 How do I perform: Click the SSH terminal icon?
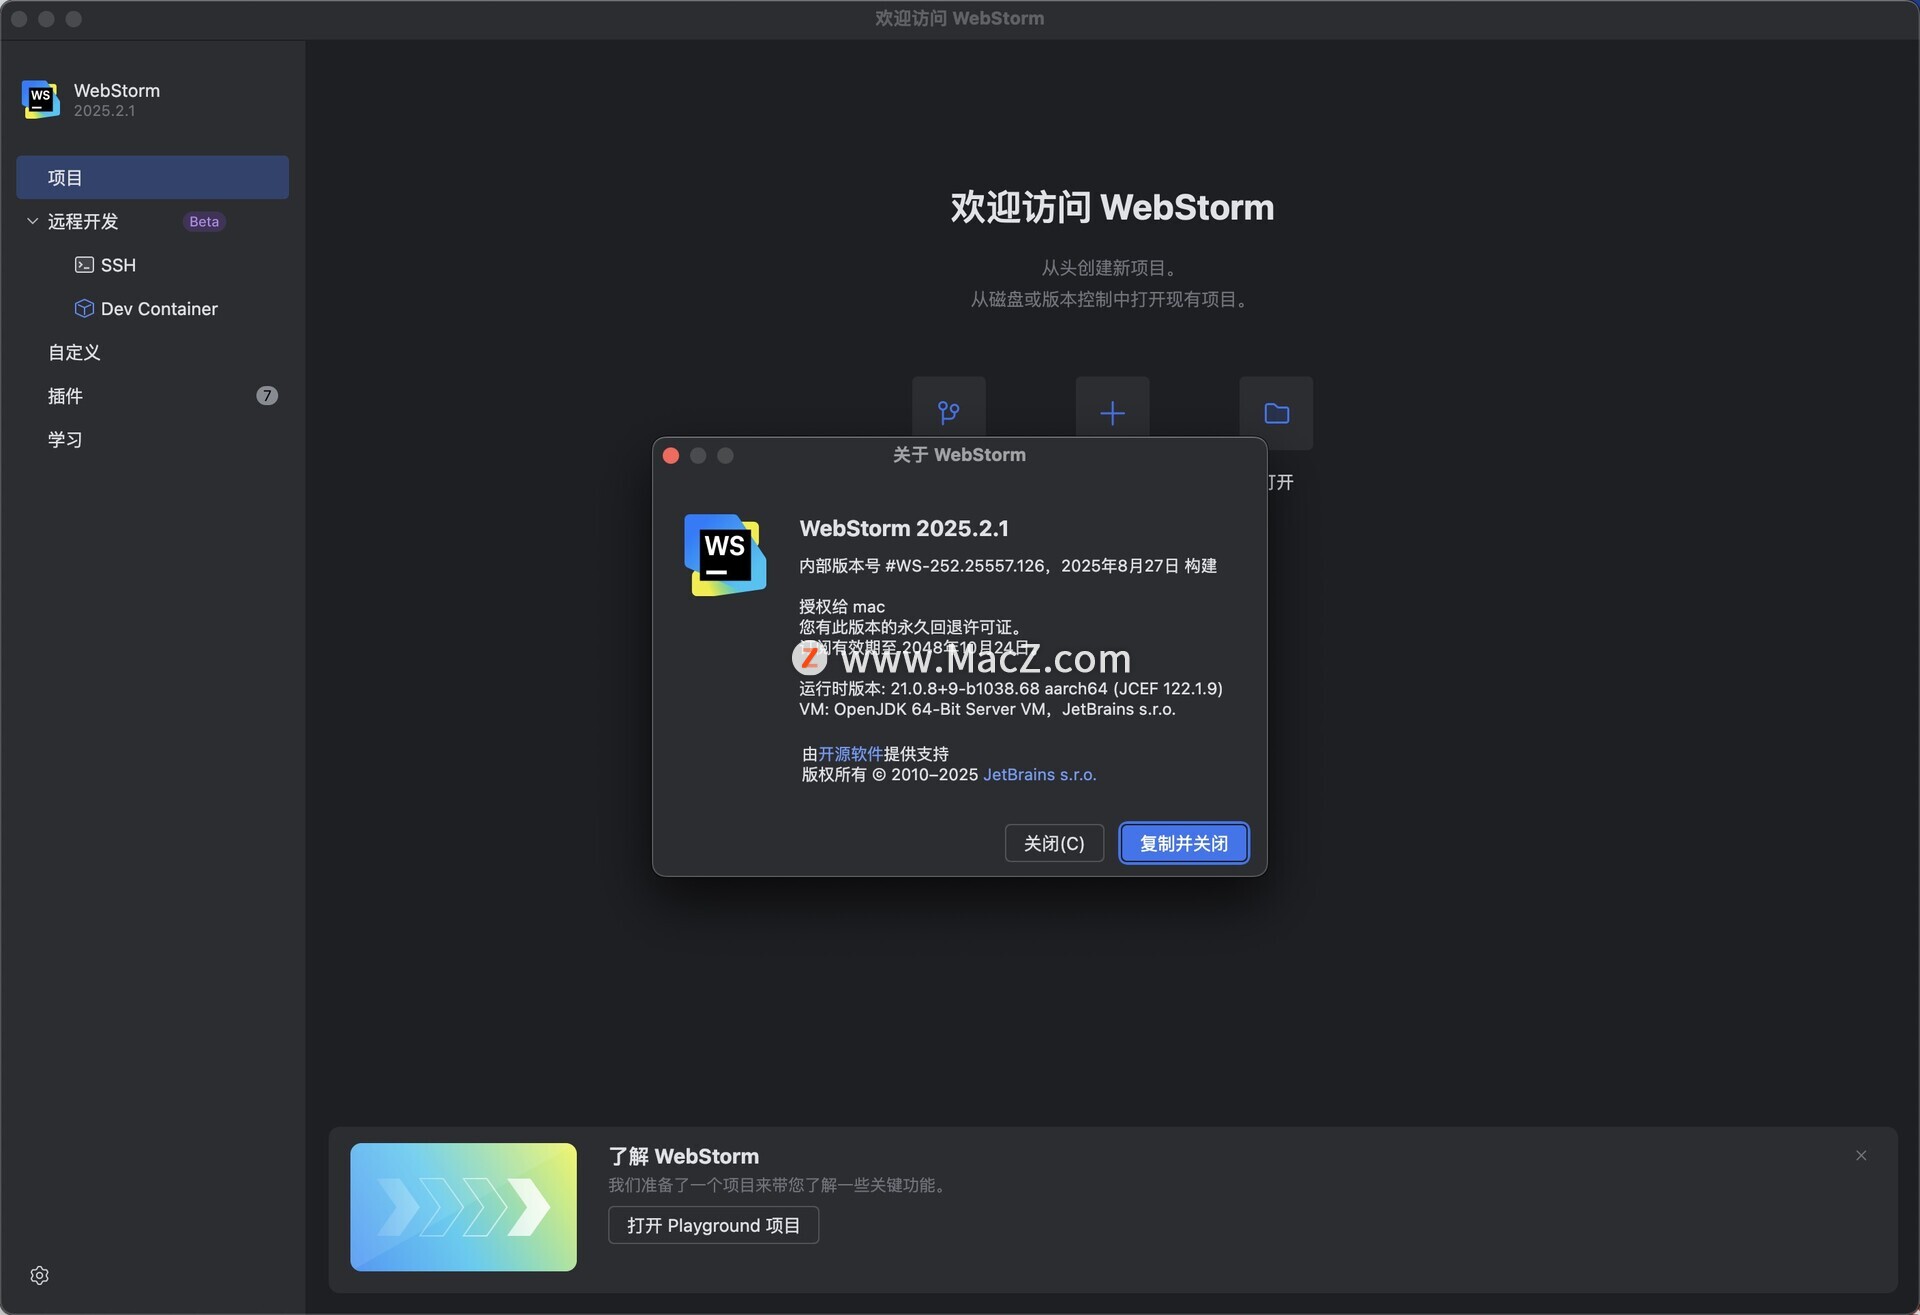84,265
